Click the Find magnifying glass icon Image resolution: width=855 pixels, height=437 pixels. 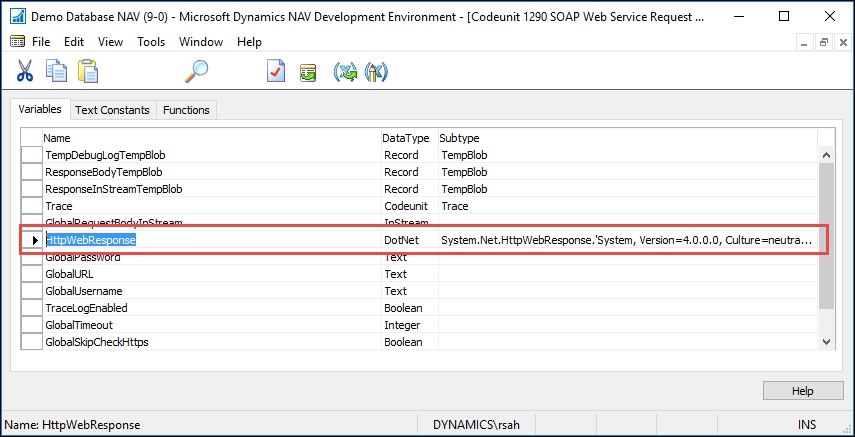[196, 71]
